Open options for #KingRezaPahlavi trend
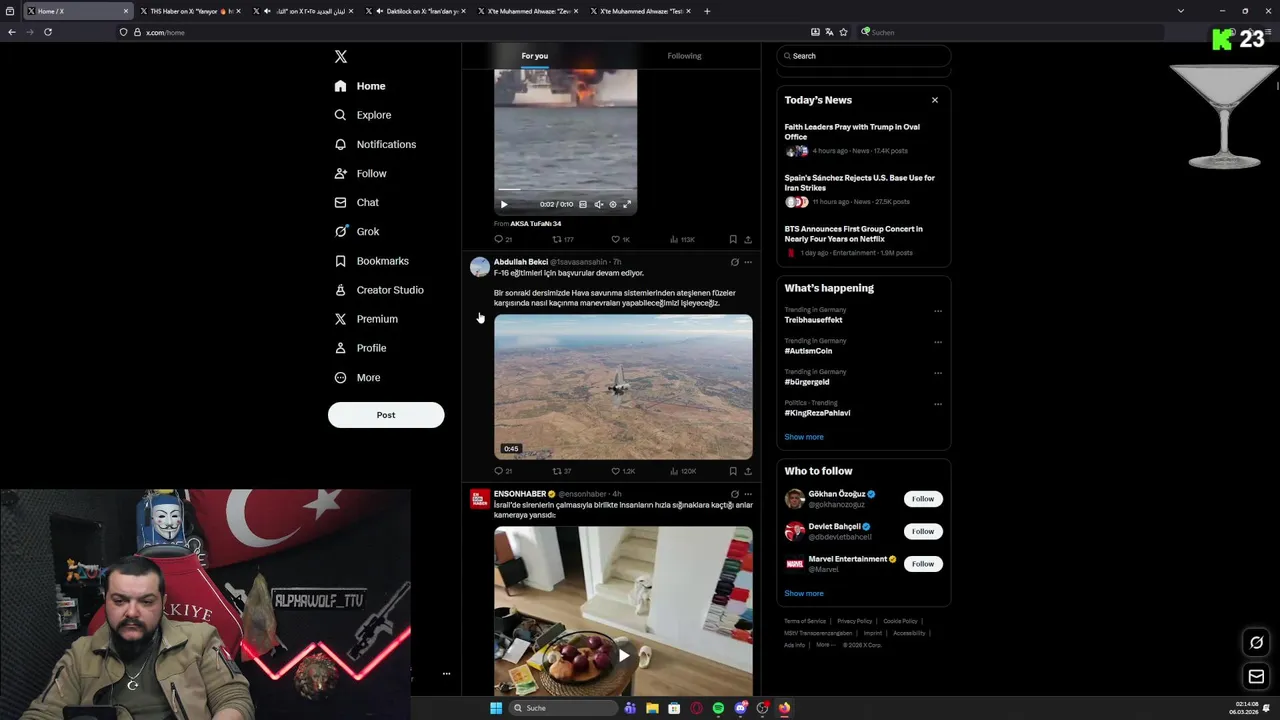Image resolution: width=1280 pixels, height=720 pixels. click(938, 404)
